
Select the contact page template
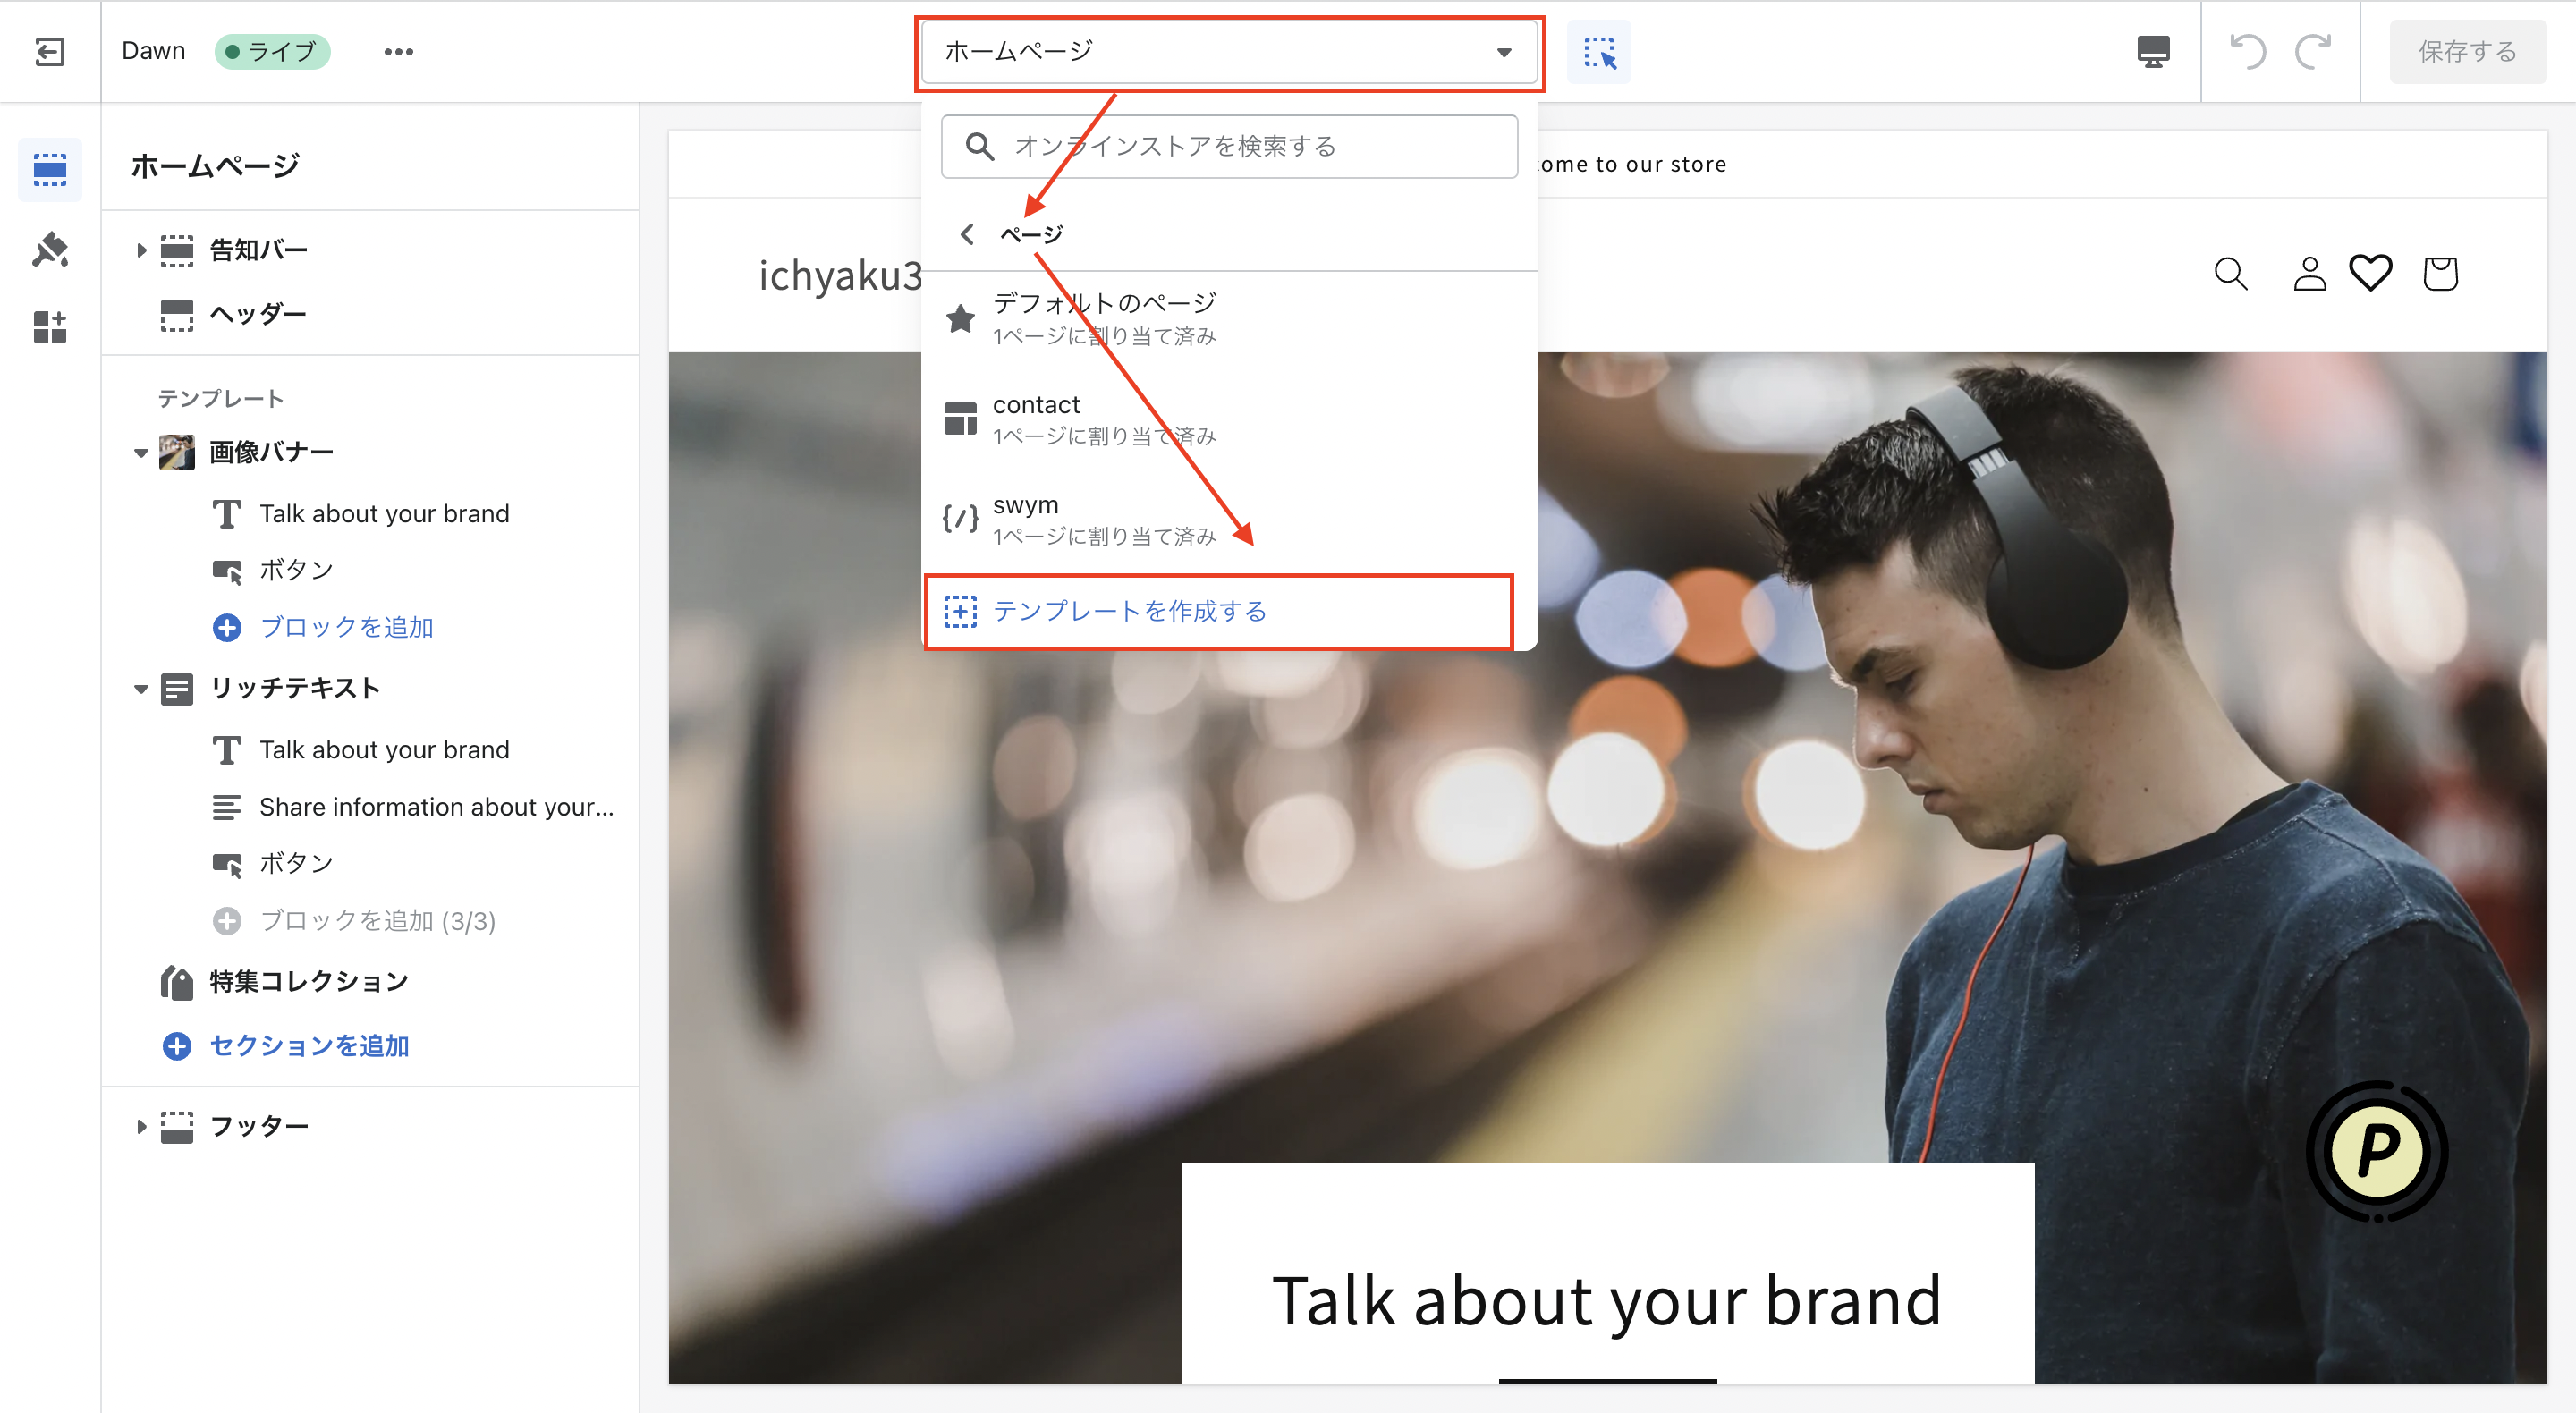pos(1229,419)
